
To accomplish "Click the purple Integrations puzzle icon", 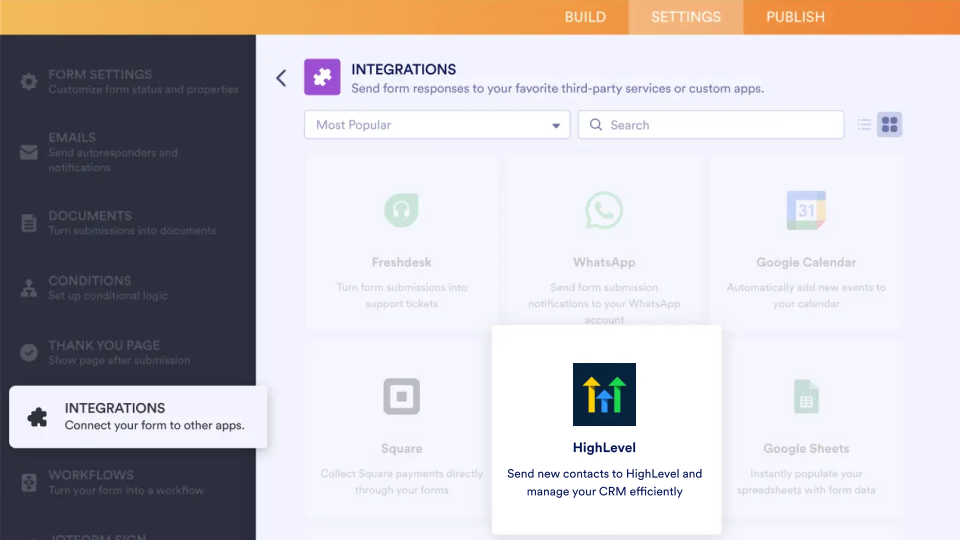I will [x=322, y=78].
